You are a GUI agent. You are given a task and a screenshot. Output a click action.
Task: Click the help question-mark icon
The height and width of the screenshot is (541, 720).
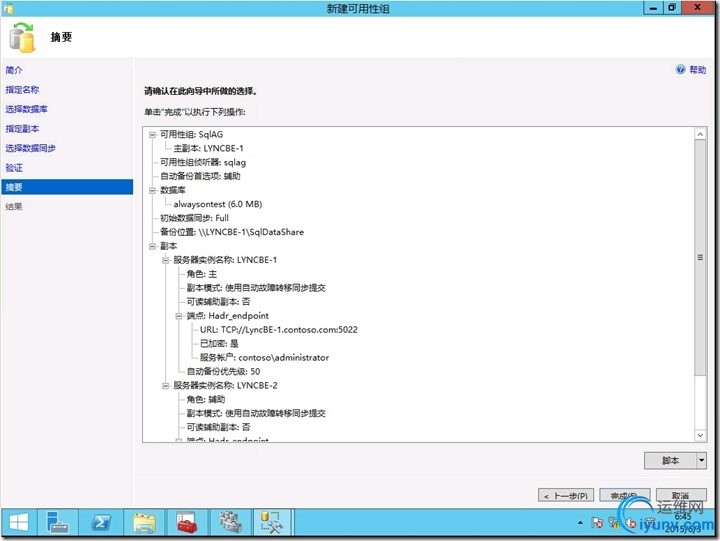(x=681, y=69)
